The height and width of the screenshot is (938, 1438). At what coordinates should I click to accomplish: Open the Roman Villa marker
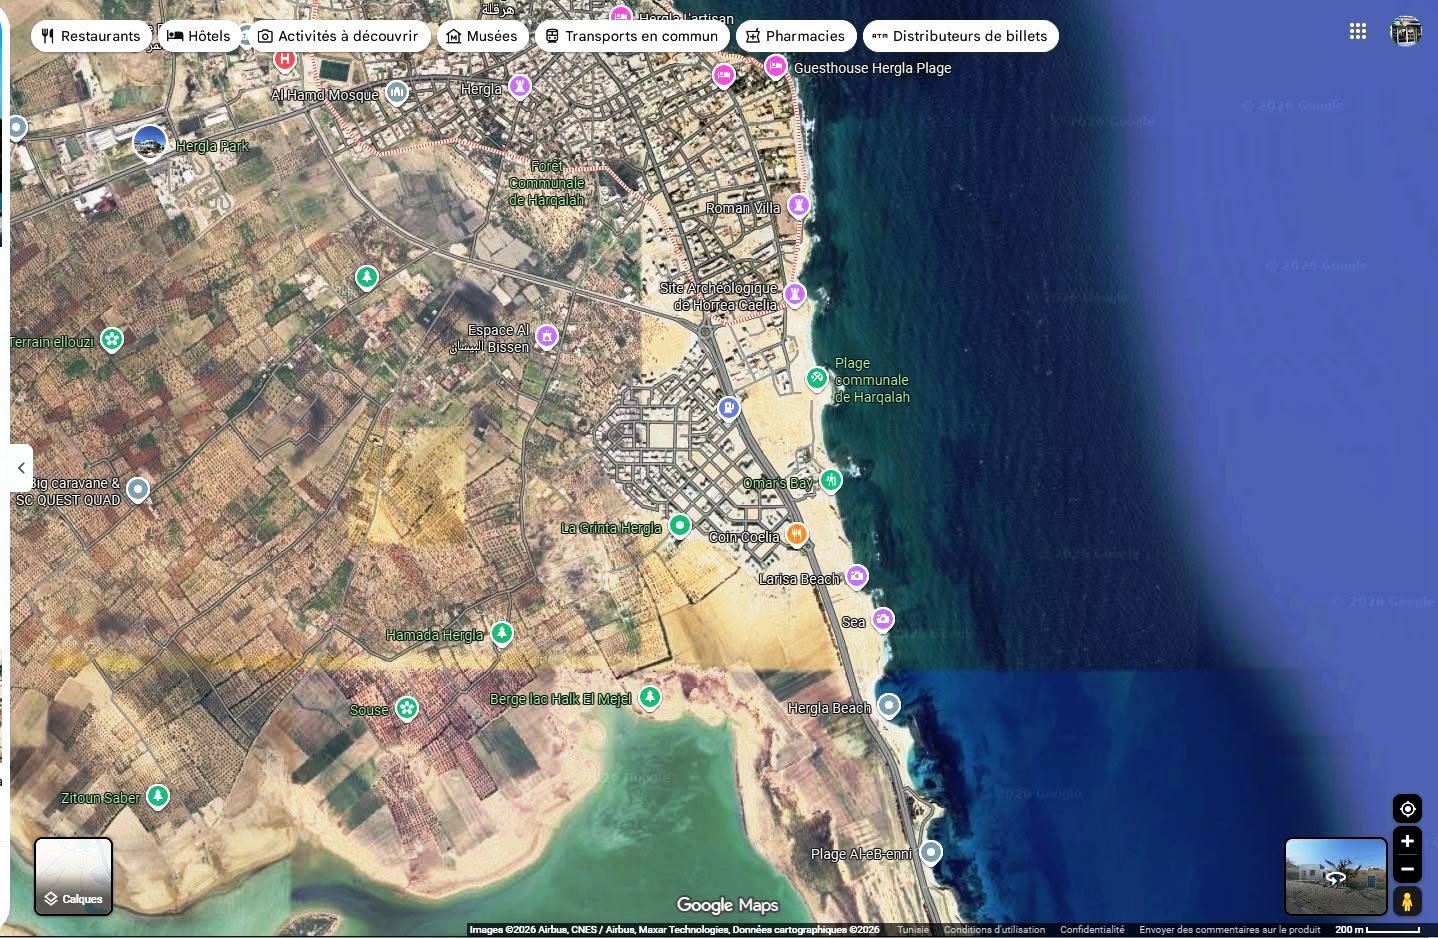point(798,206)
